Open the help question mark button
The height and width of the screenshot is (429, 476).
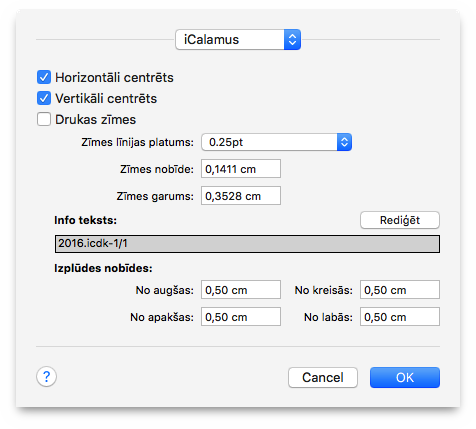(46, 377)
